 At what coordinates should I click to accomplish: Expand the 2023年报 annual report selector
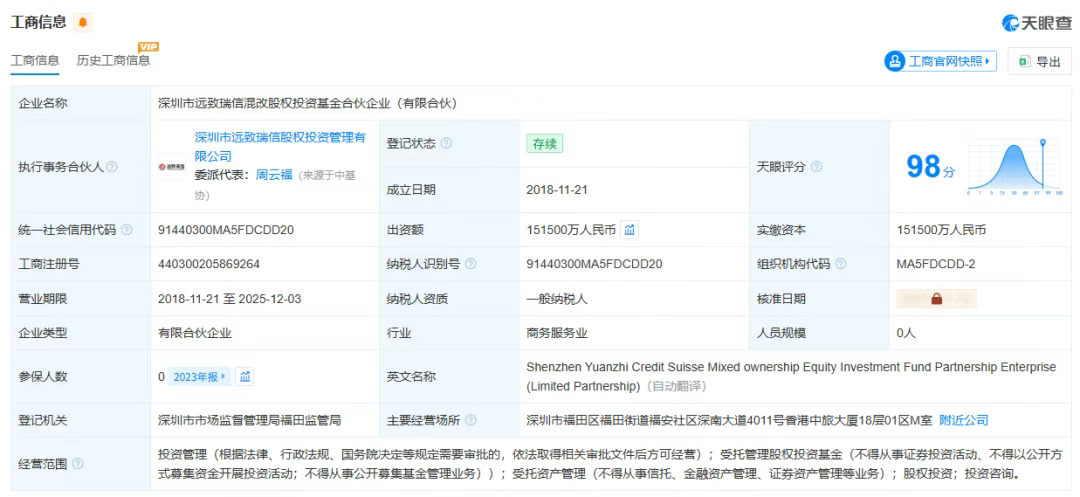[x=199, y=376]
